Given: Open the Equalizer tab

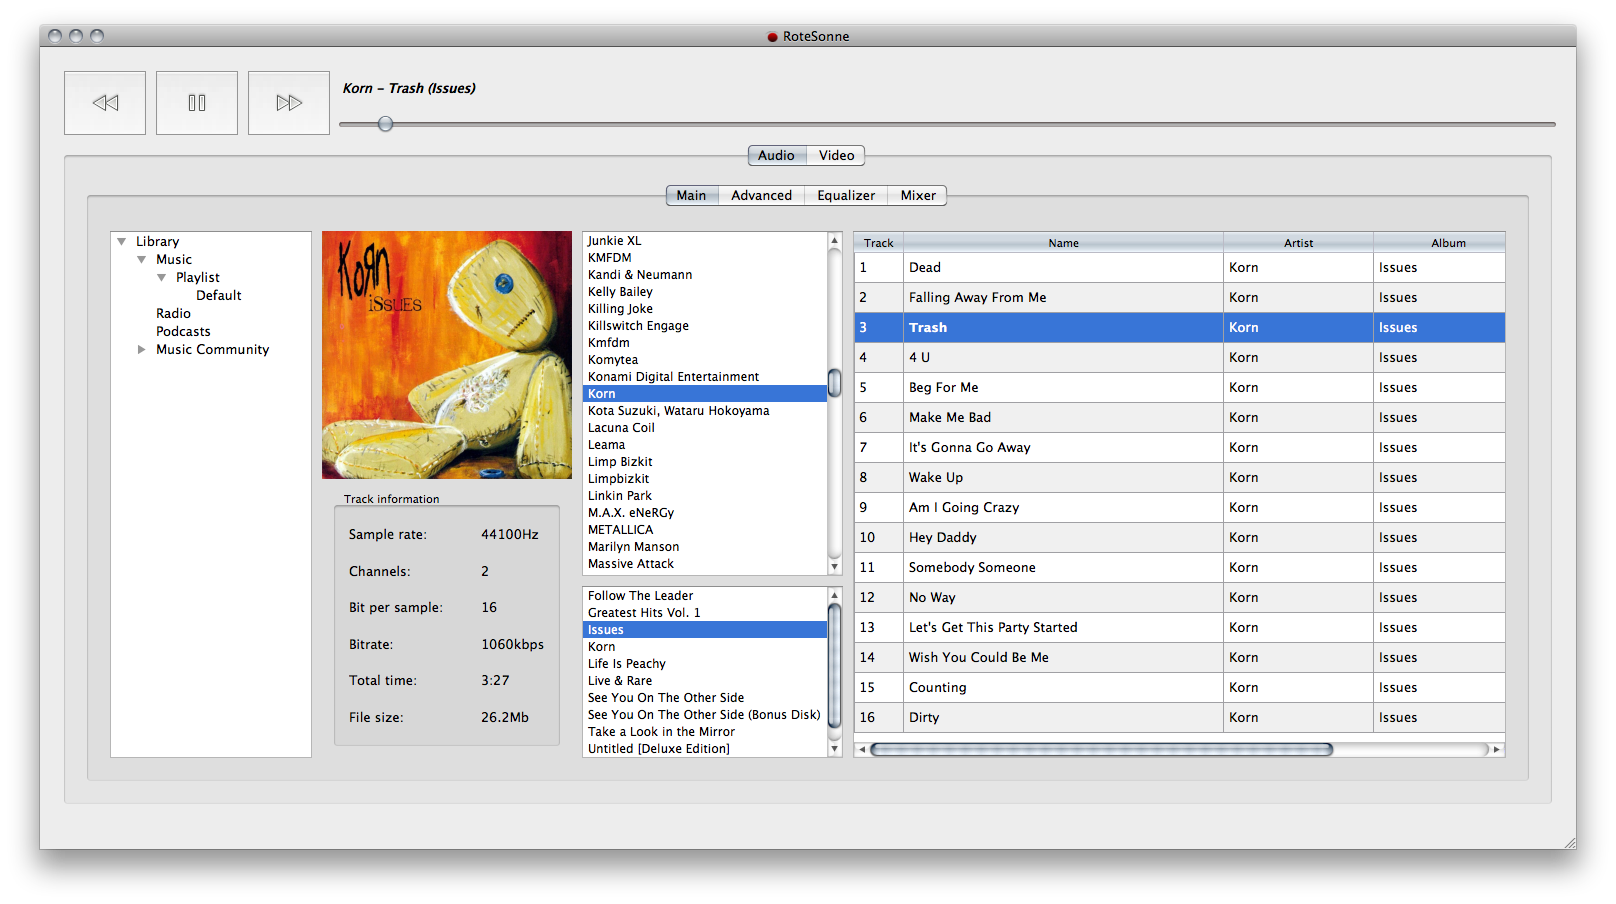Looking at the screenshot, I should click(x=846, y=195).
